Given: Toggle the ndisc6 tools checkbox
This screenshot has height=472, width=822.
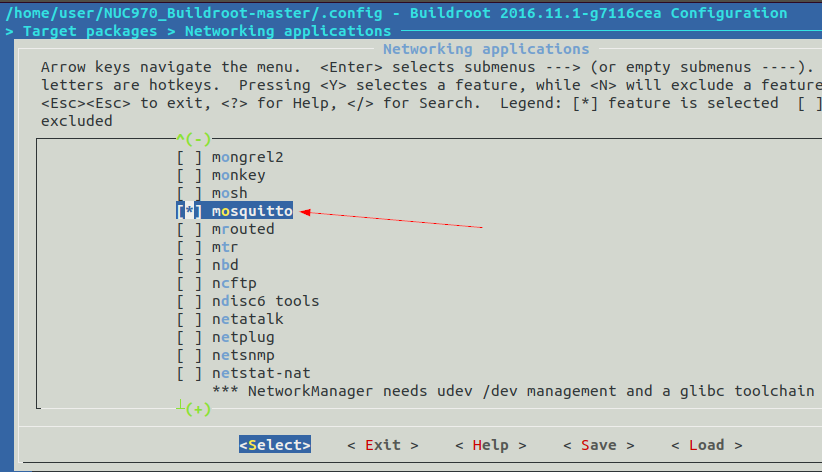Looking at the screenshot, I should (x=189, y=301).
